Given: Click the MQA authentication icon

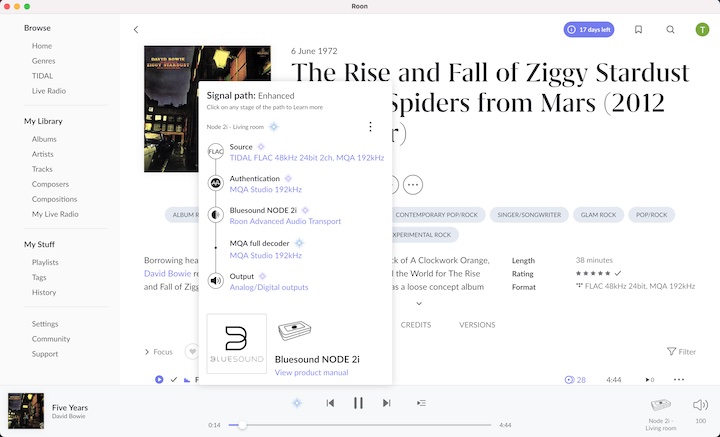Looking at the screenshot, I should [215, 183].
